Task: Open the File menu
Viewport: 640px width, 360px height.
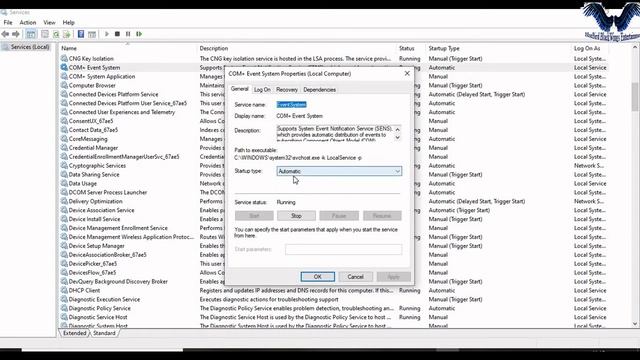Action: click(8, 22)
